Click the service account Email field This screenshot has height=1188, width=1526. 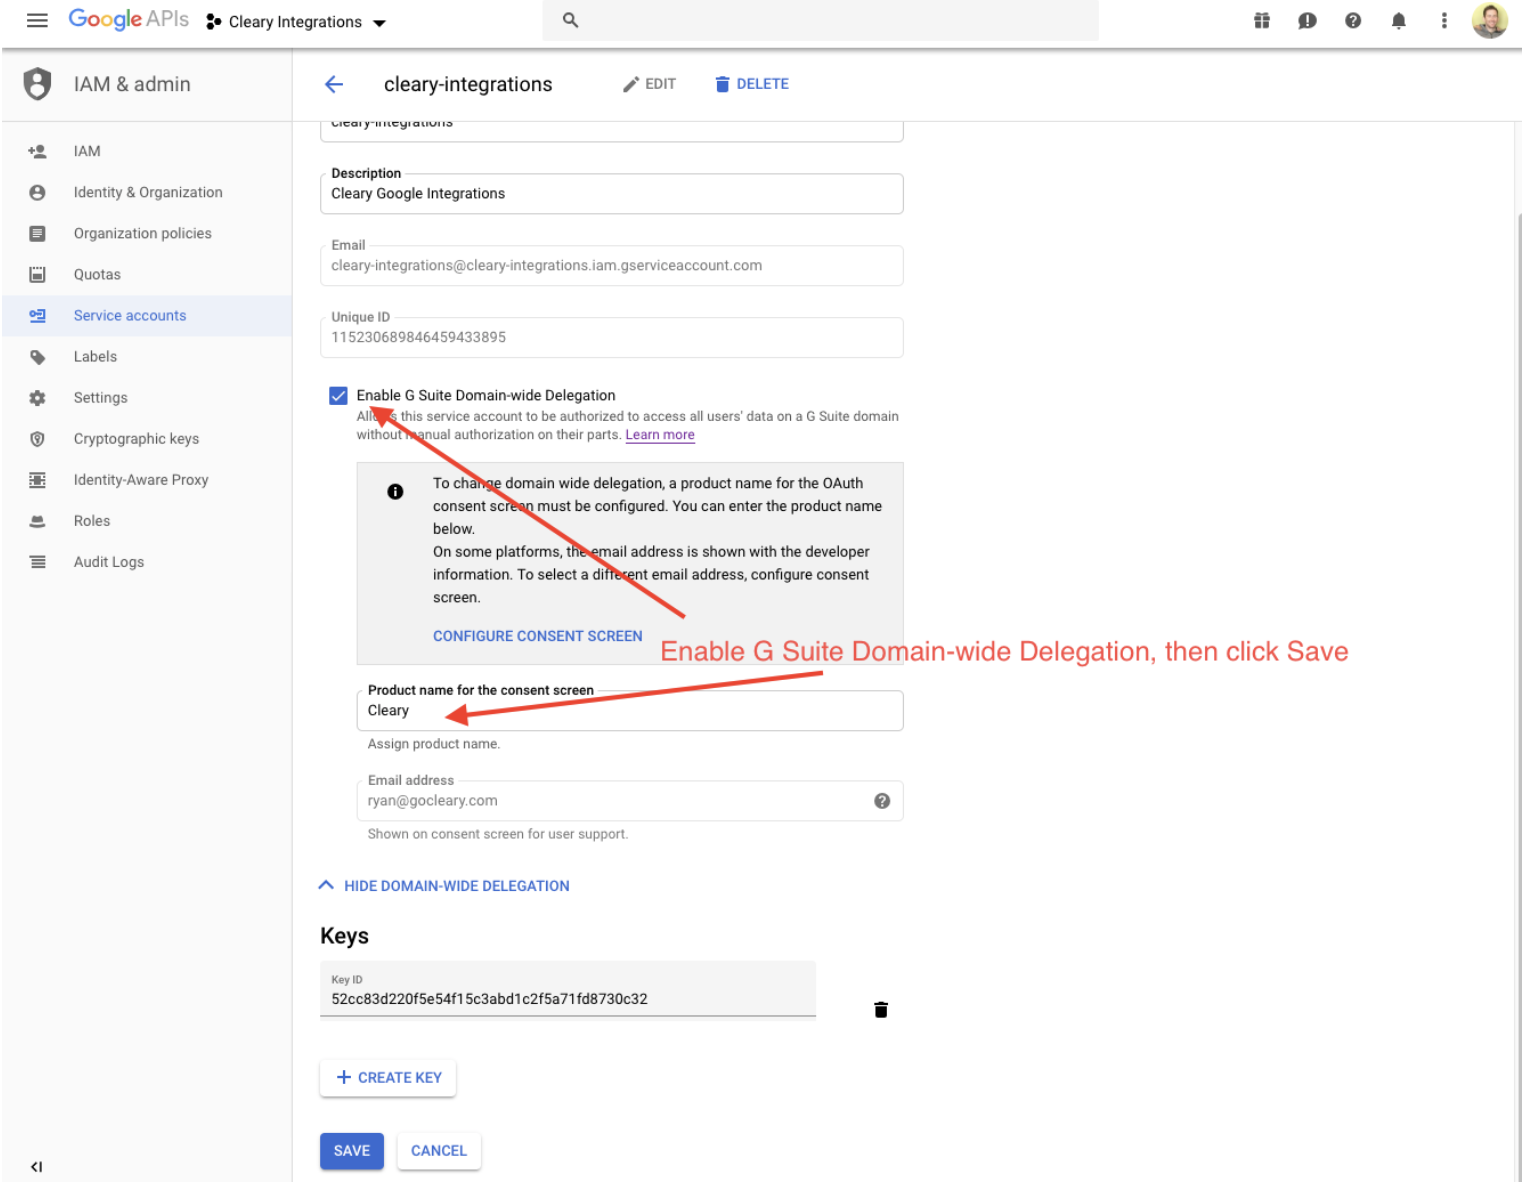click(611, 265)
